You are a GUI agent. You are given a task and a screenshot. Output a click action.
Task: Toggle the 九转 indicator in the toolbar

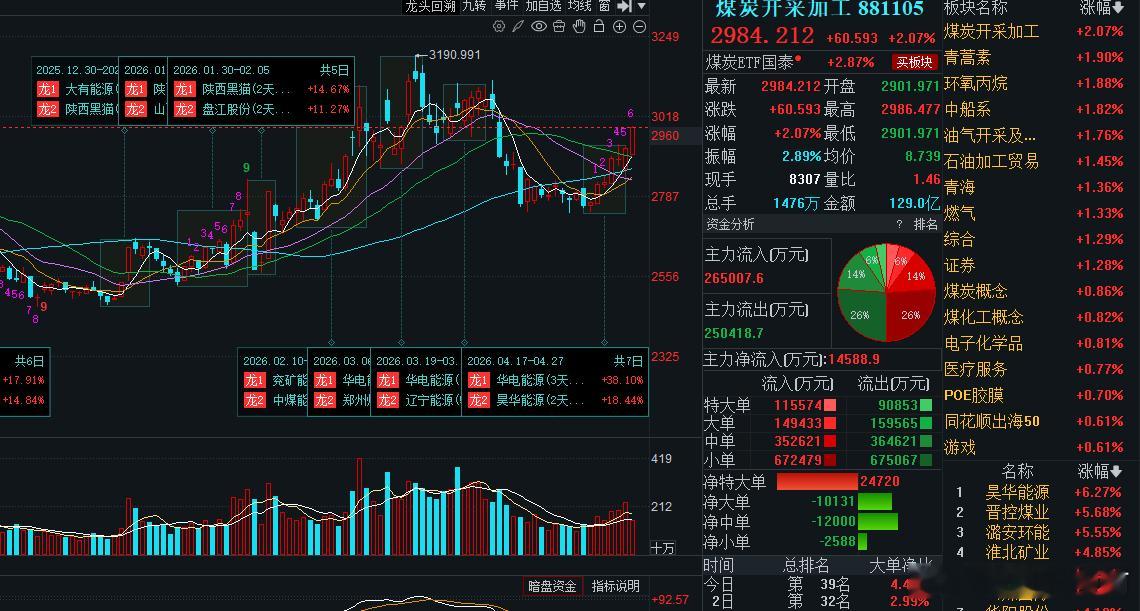[x=473, y=6]
